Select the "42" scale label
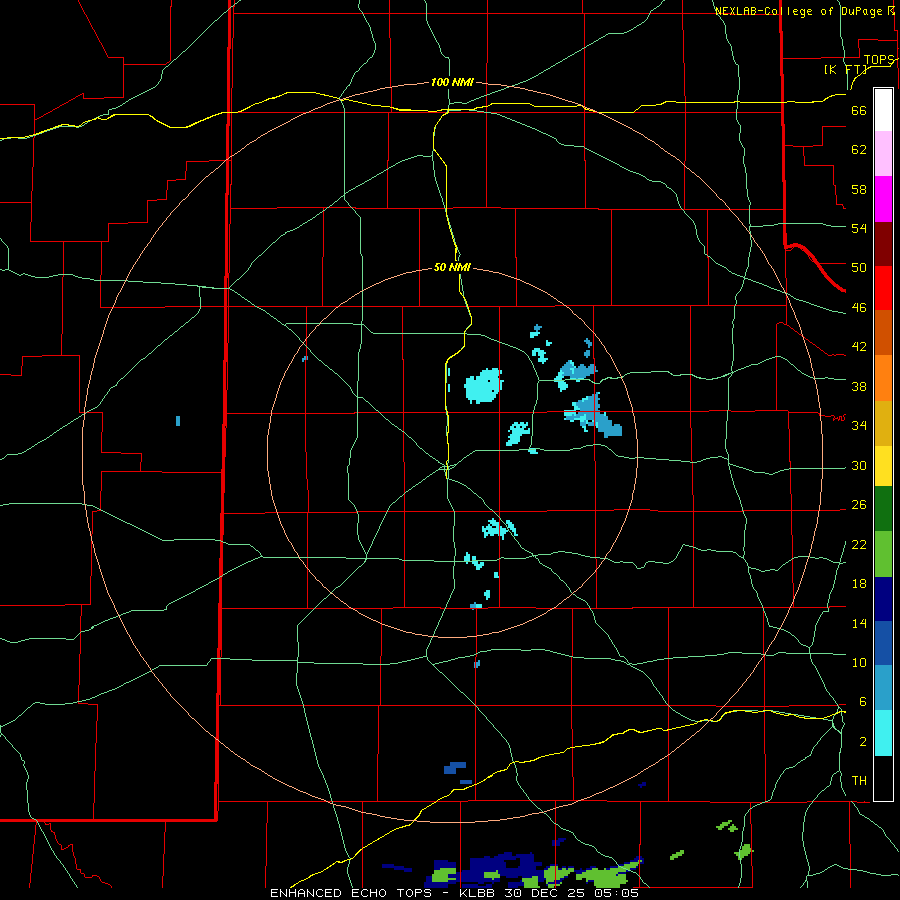900x900 pixels. 859,347
